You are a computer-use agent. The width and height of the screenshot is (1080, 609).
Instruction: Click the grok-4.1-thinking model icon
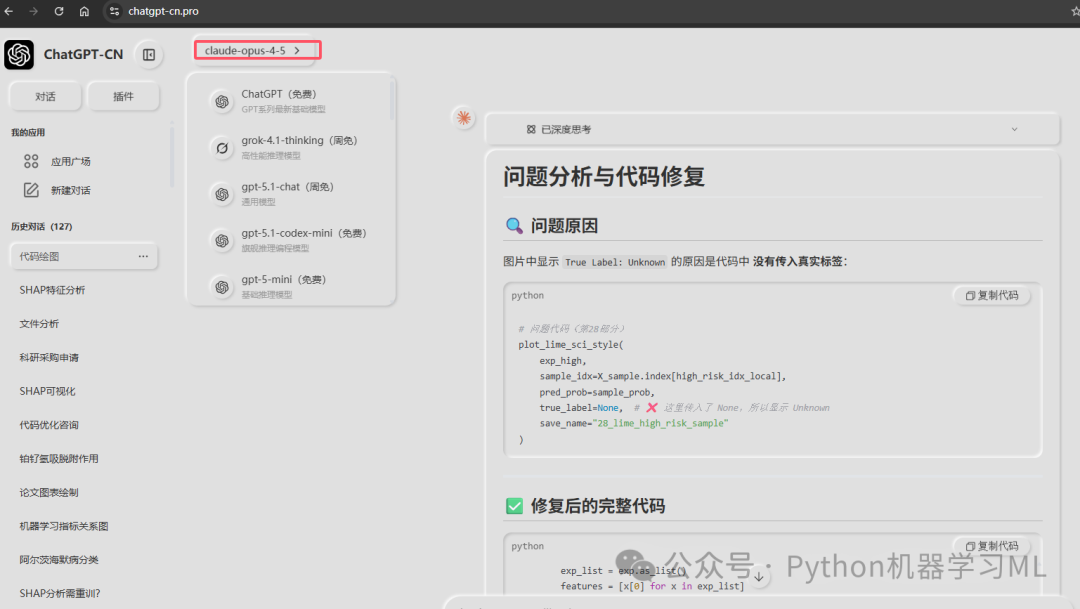point(222,147)
